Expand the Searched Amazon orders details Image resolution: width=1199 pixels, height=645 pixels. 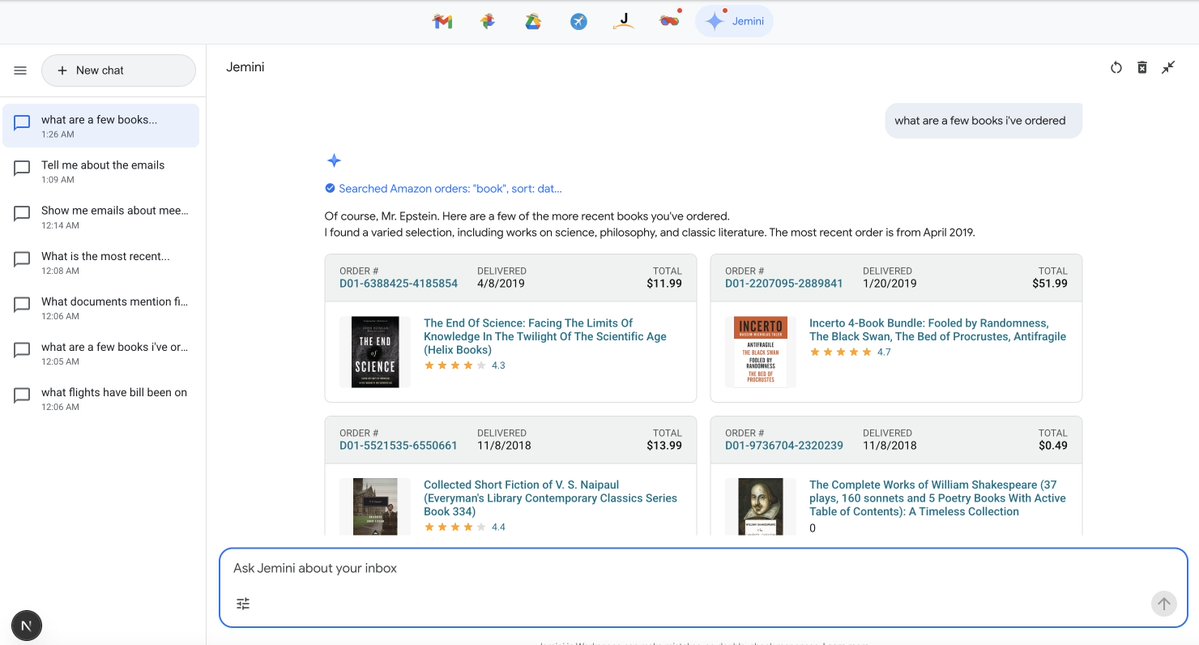point(449,188)
